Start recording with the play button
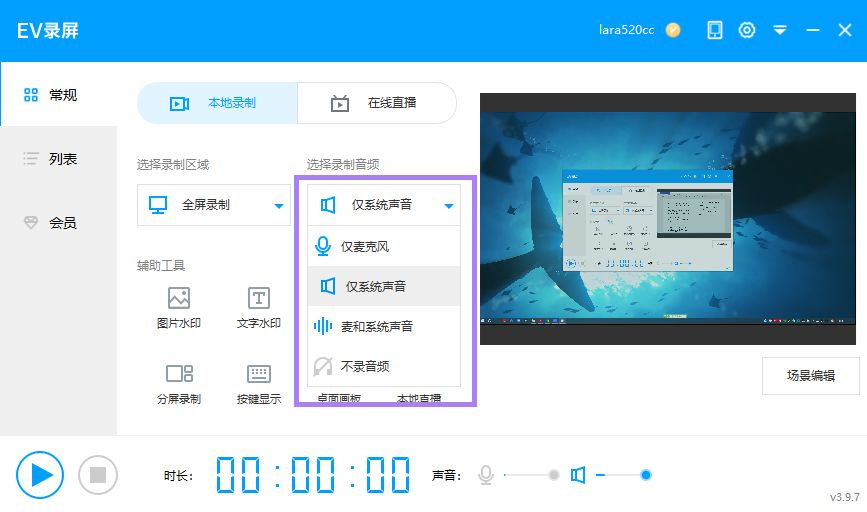The height and width of the screenshot is (512, 867). (x=40, y=474)
